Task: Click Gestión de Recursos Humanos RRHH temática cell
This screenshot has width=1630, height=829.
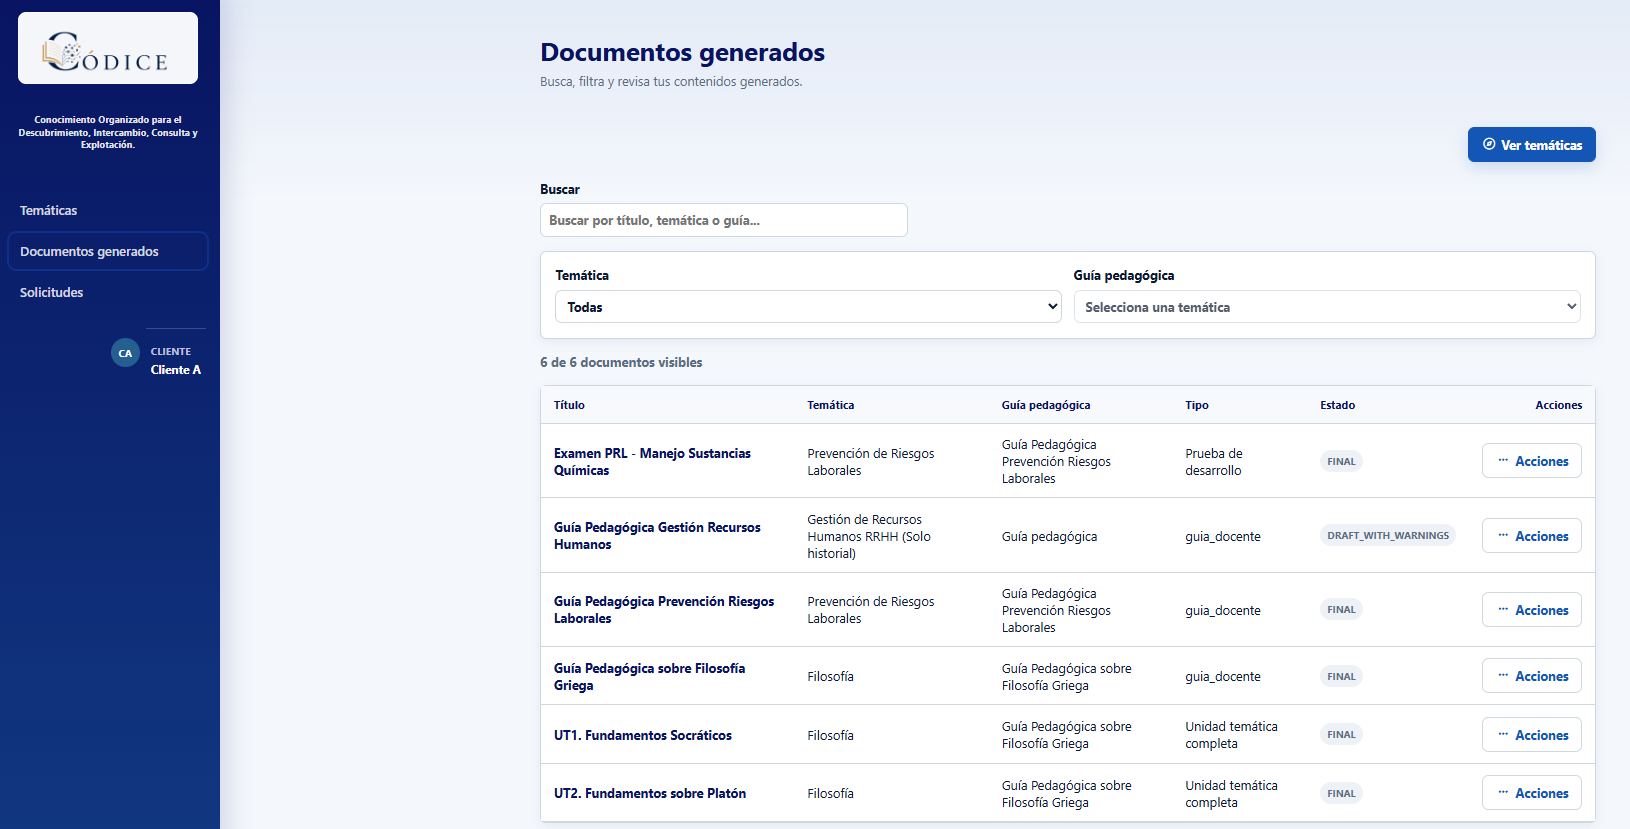Action: click(x=869, y=536)
